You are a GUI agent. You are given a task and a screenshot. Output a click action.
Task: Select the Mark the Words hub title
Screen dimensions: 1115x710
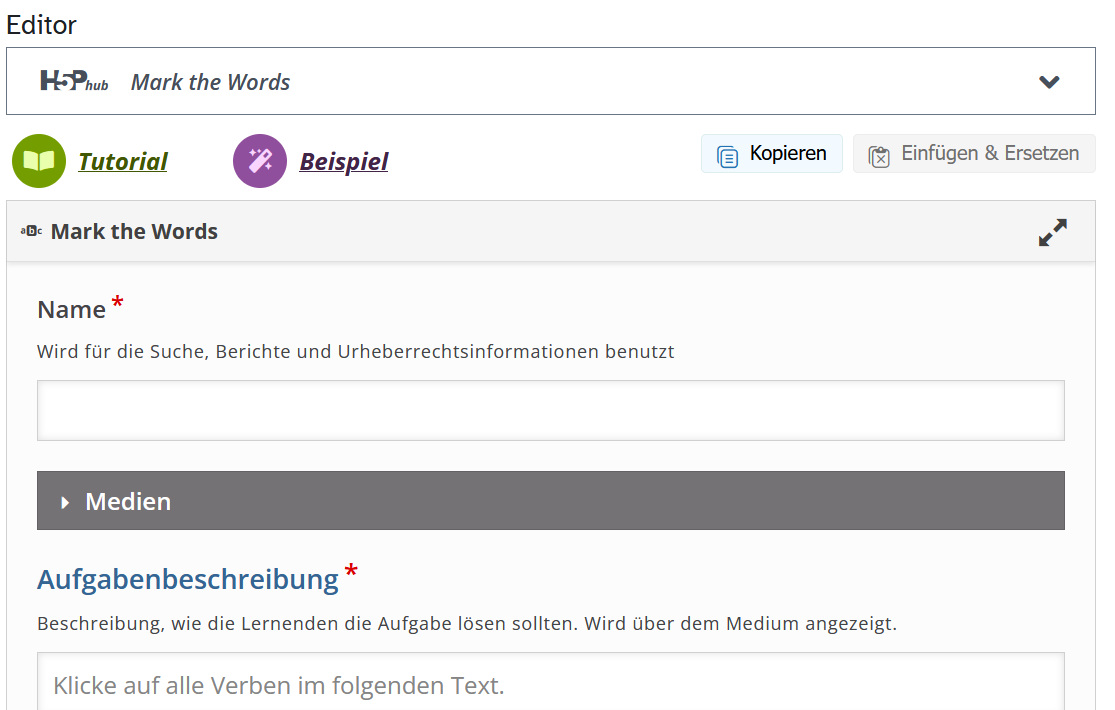click(210, 82)
